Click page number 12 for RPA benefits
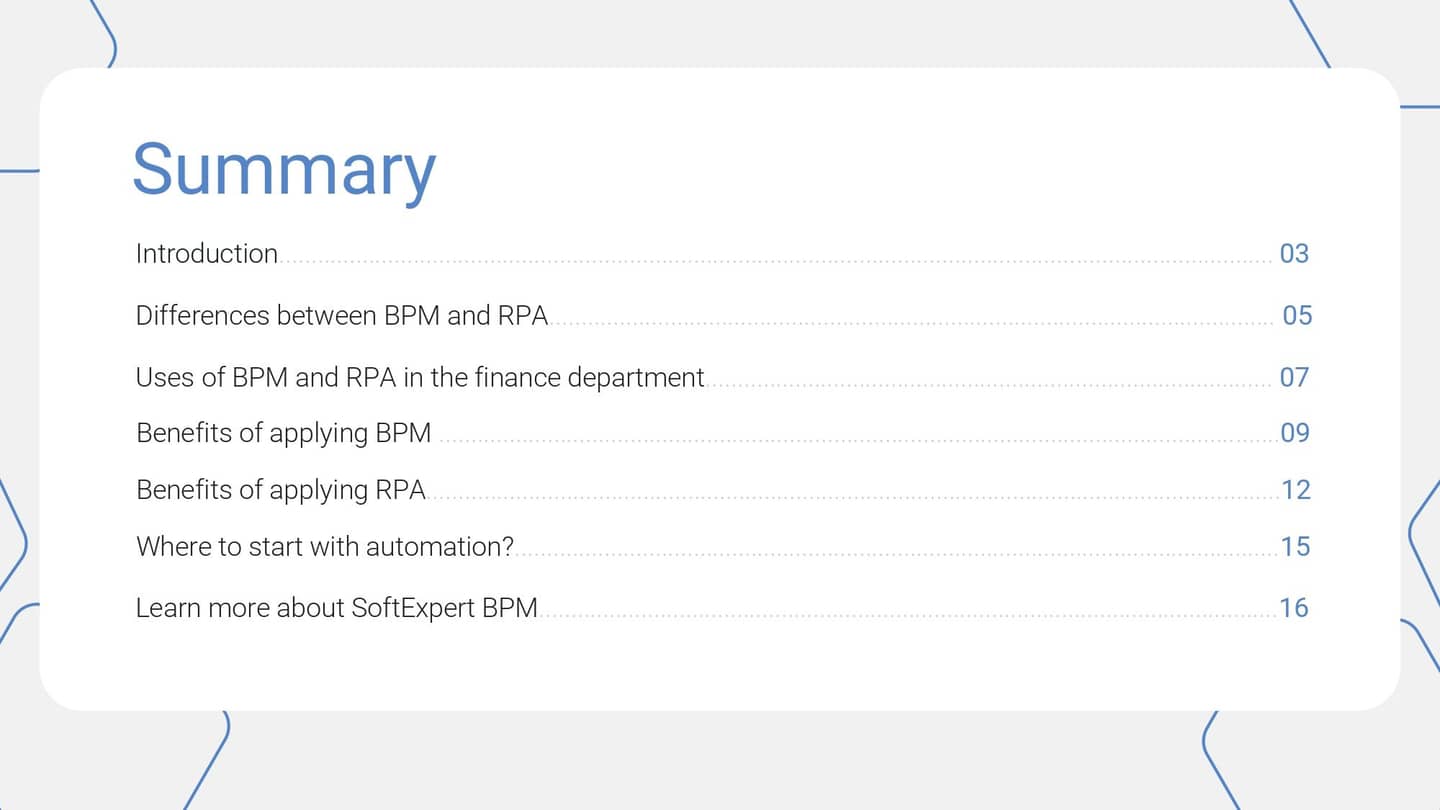The width and height of the screenshot is (1440, 810). pyautogui.click(x=1296, y=489)
